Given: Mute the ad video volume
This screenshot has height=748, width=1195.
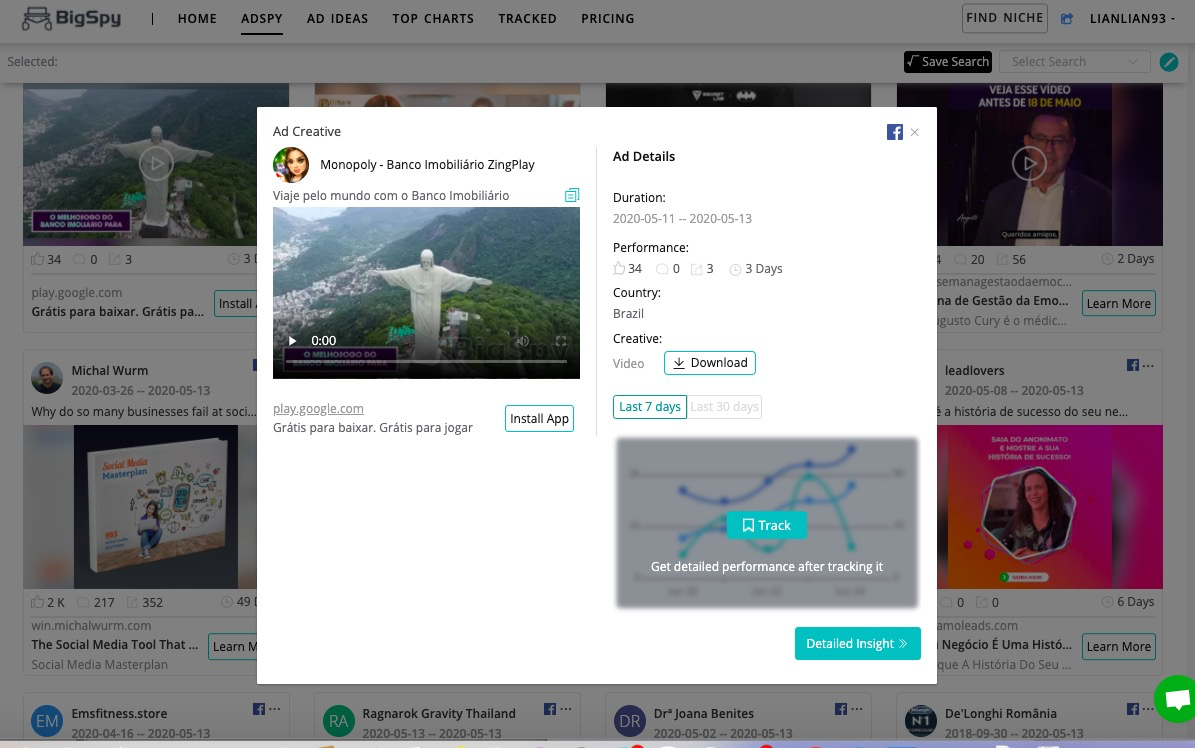Looking at the screenshot, I should 522,341.
